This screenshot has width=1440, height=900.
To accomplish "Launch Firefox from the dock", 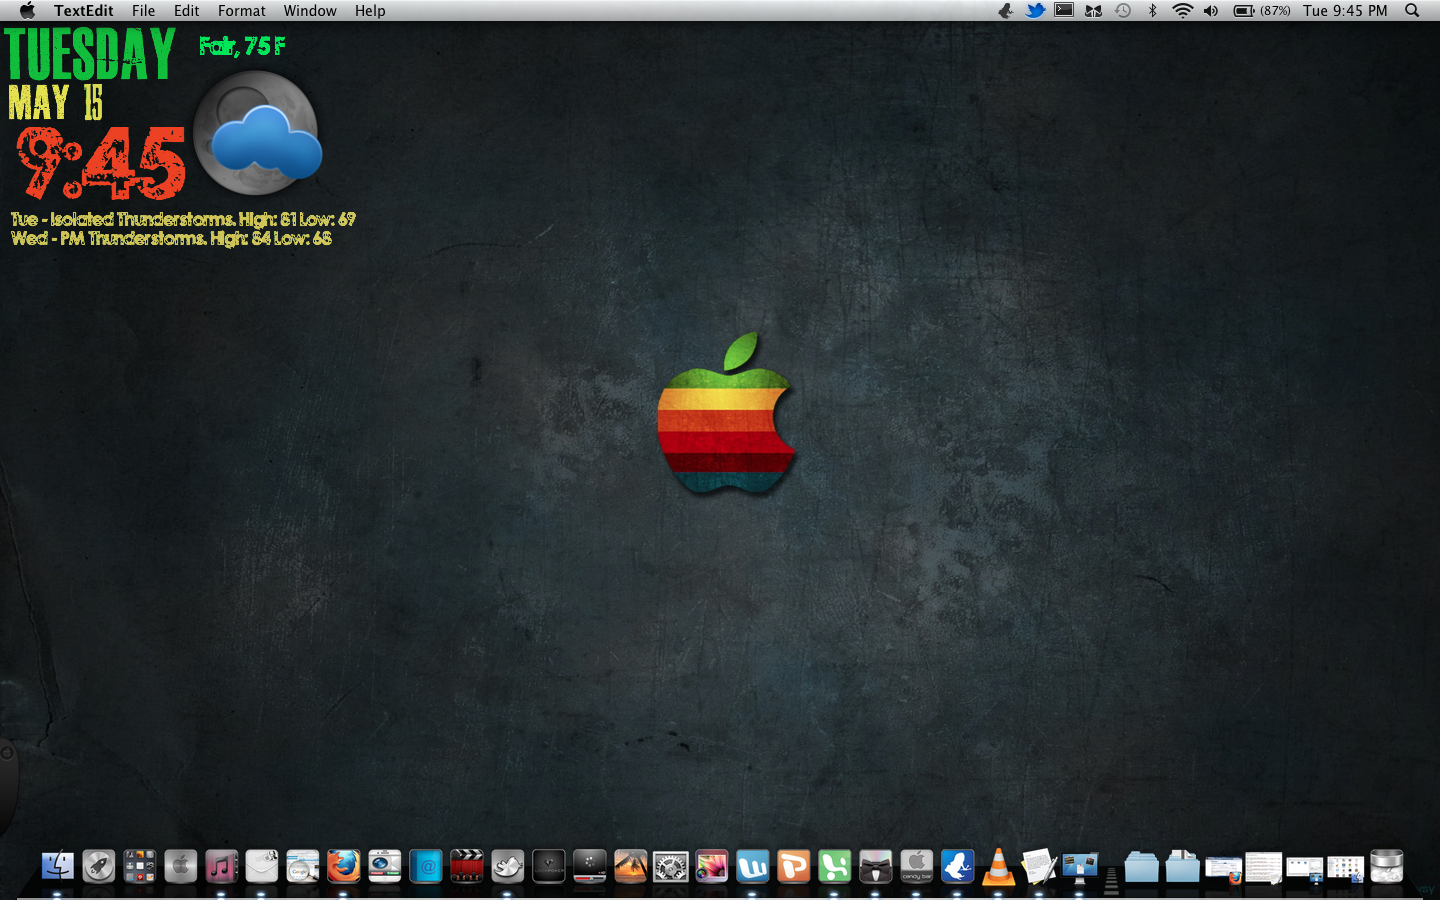I will point(344,866).
